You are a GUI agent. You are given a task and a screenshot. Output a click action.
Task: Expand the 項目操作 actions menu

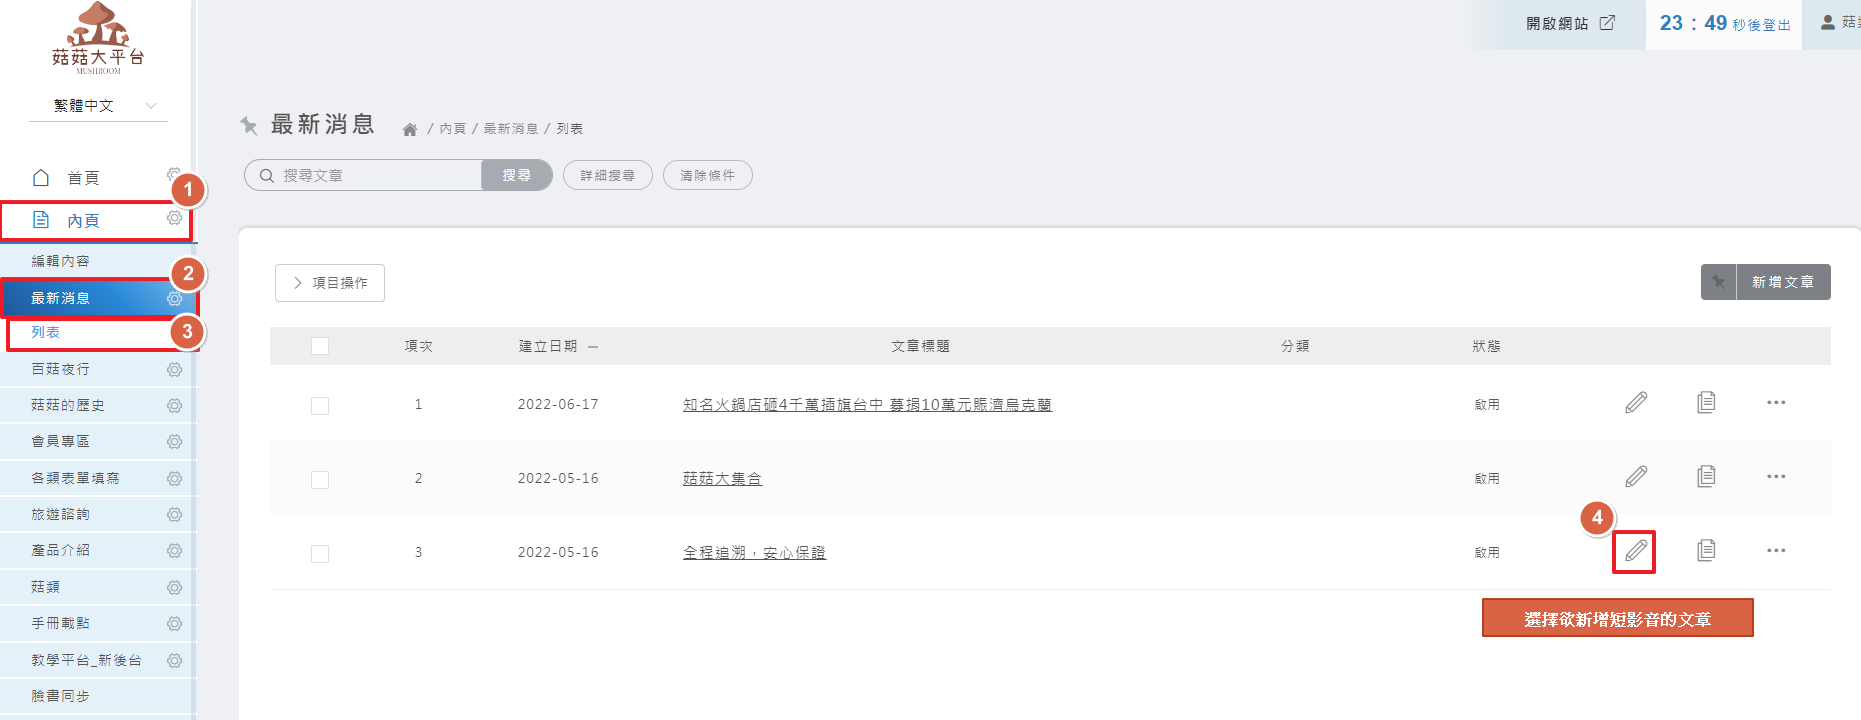[330, 283]
